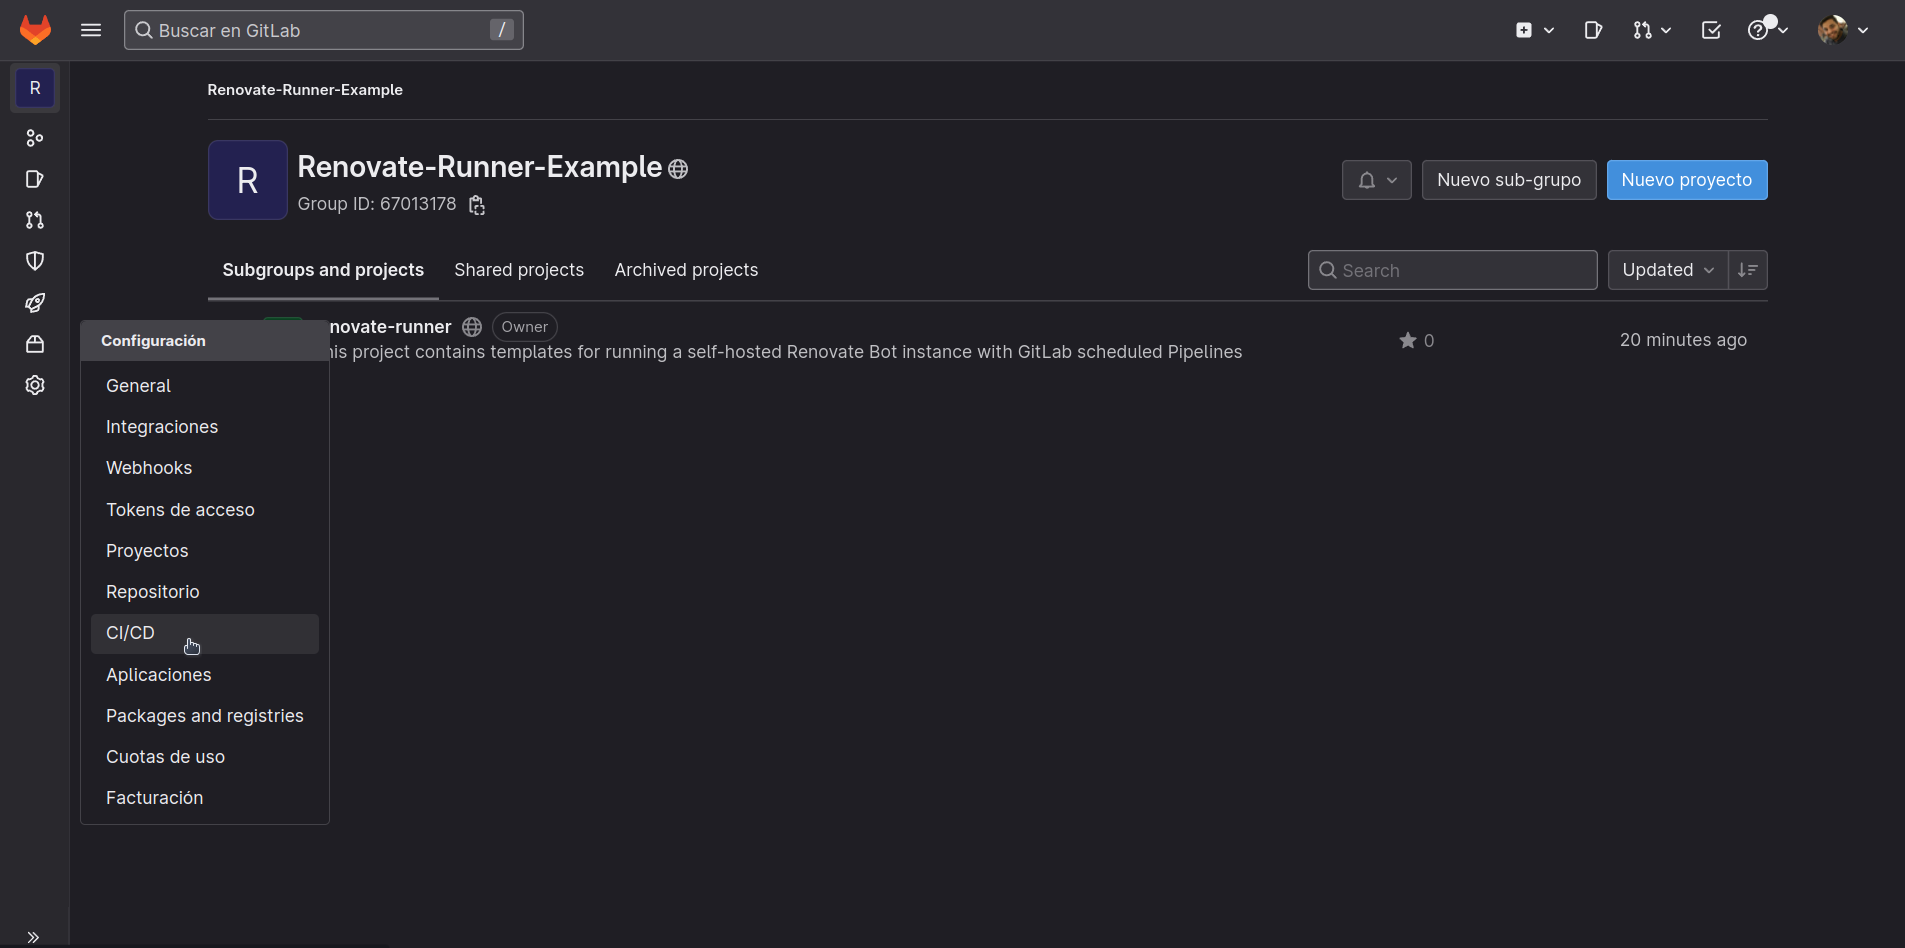Select General in Configuración menu

pos(205,386)
